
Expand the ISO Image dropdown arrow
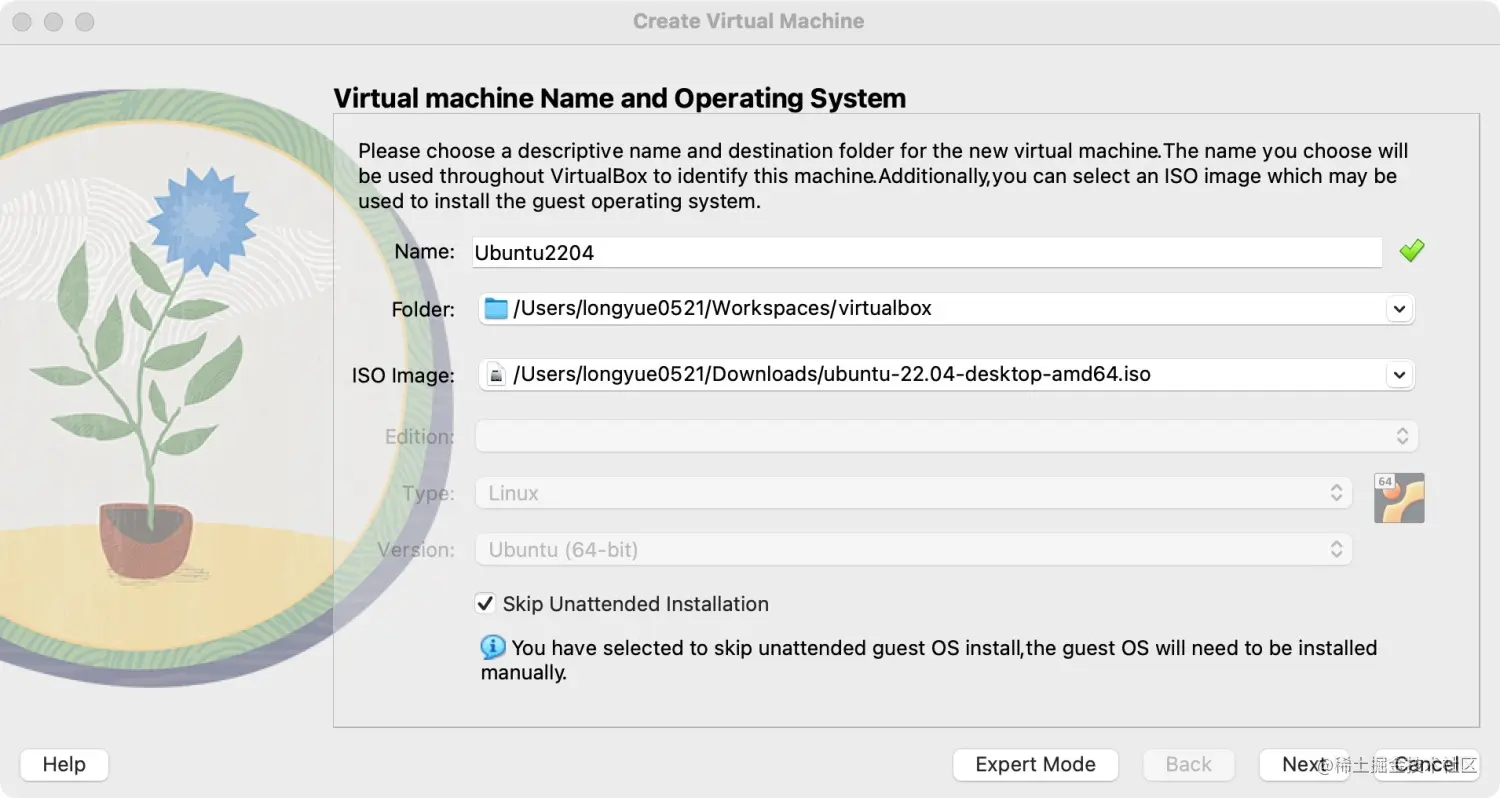point(1400,375)
